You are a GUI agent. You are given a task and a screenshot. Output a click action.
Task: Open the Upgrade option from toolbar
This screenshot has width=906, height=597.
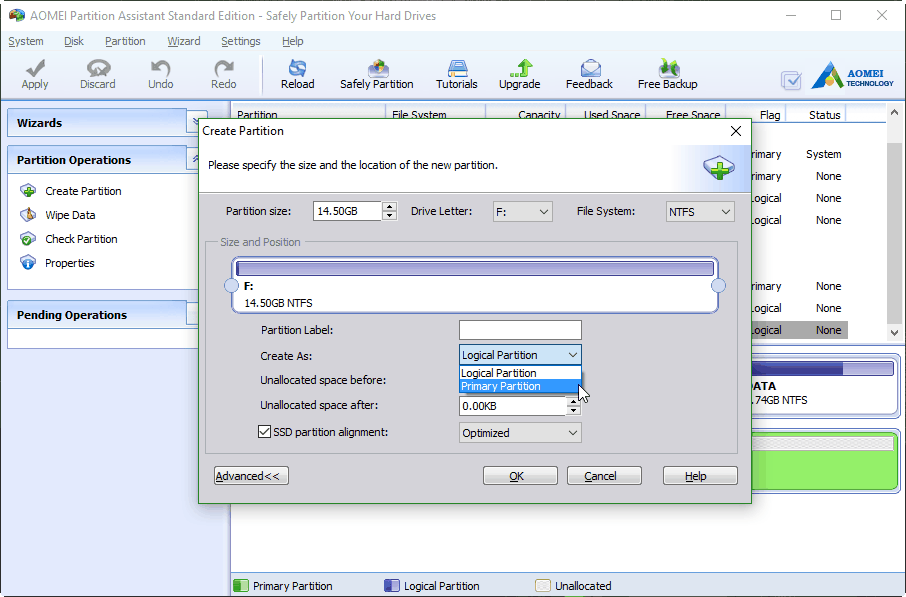tap(519, 73)
